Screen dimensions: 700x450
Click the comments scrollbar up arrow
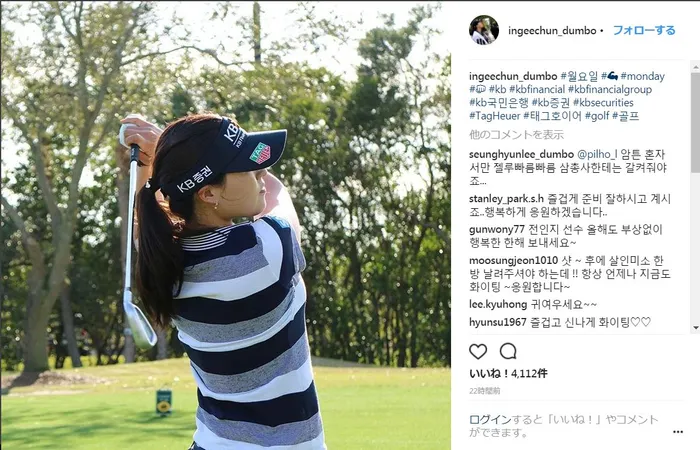(696, 68)
